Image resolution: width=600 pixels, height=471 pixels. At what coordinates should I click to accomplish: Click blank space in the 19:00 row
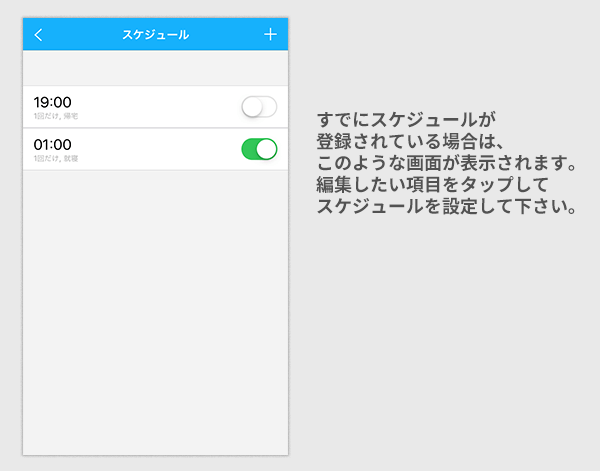tap(160, 107)
